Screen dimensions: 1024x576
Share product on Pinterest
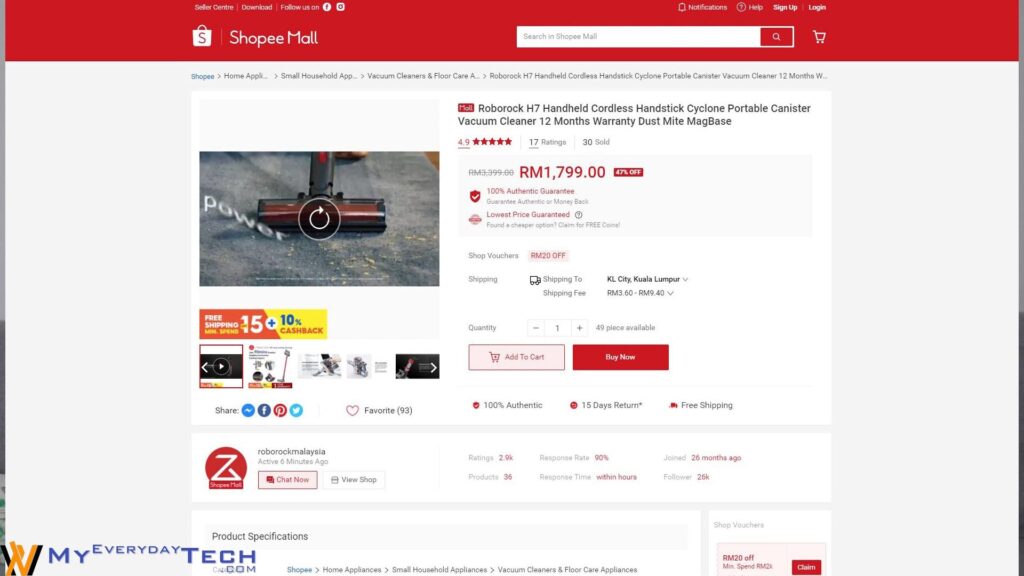tap(280, 410)
